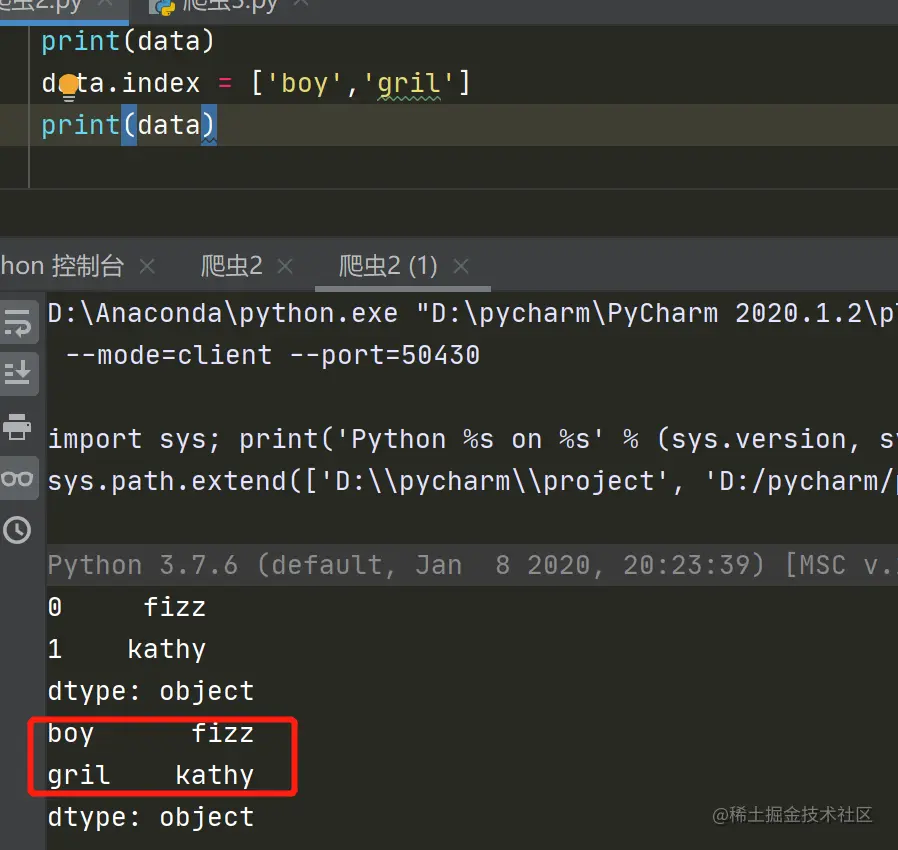Close the Python 控制台 tab

click(147, 266)
